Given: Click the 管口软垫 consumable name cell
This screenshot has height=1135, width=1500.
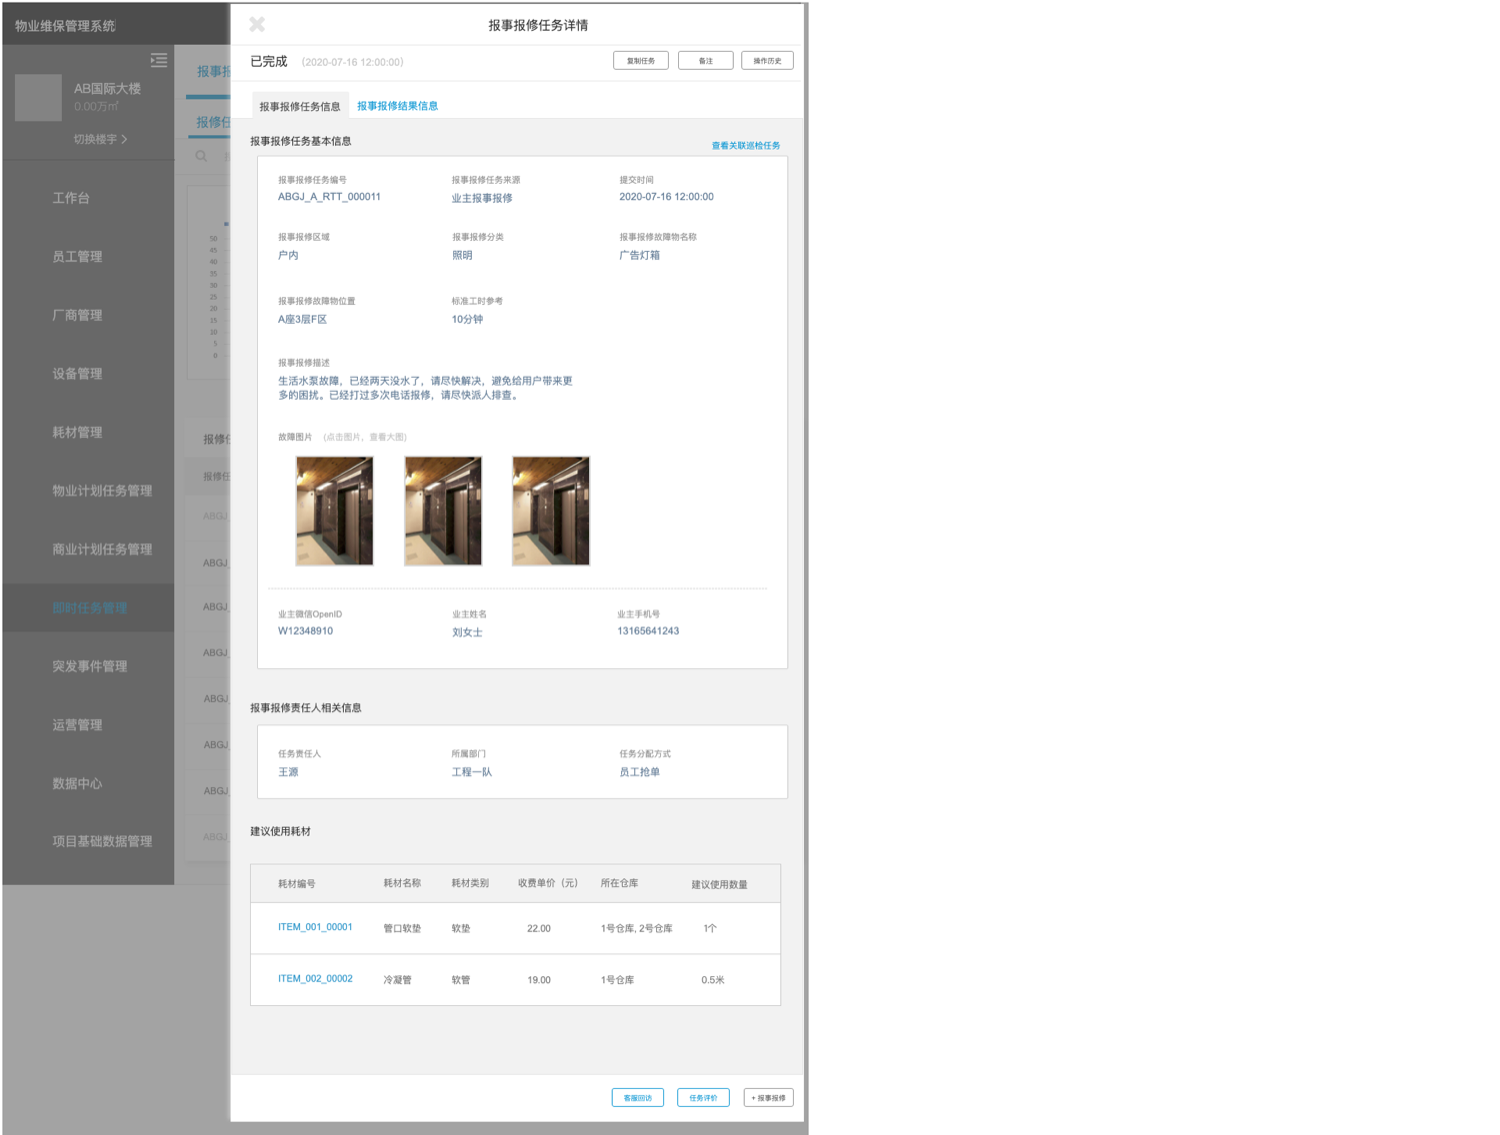Looking at the screenshot, I should coord(402,928).
